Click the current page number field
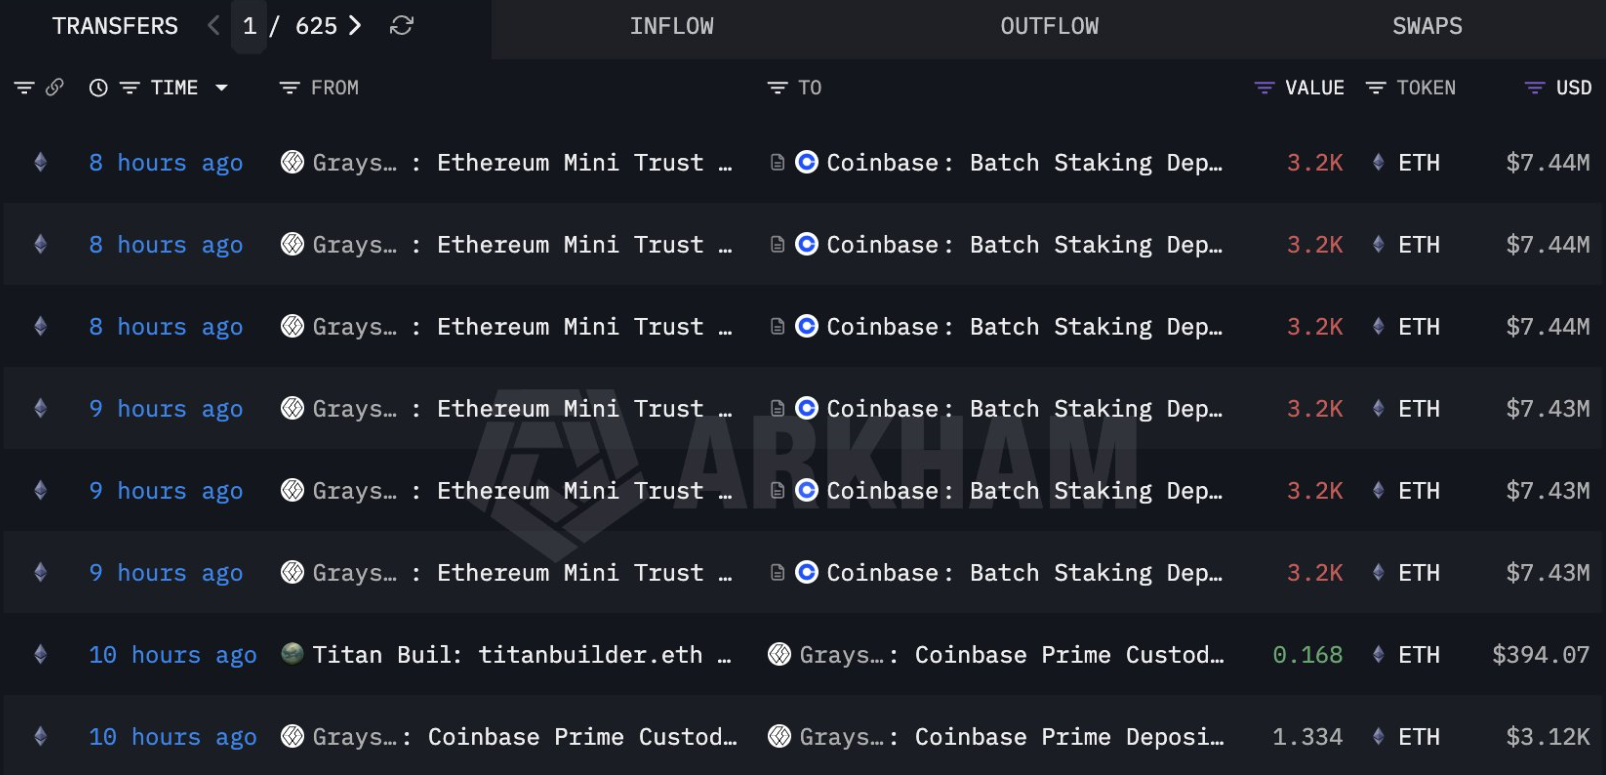The image size is (1606, 775). [x=249, y=27]
